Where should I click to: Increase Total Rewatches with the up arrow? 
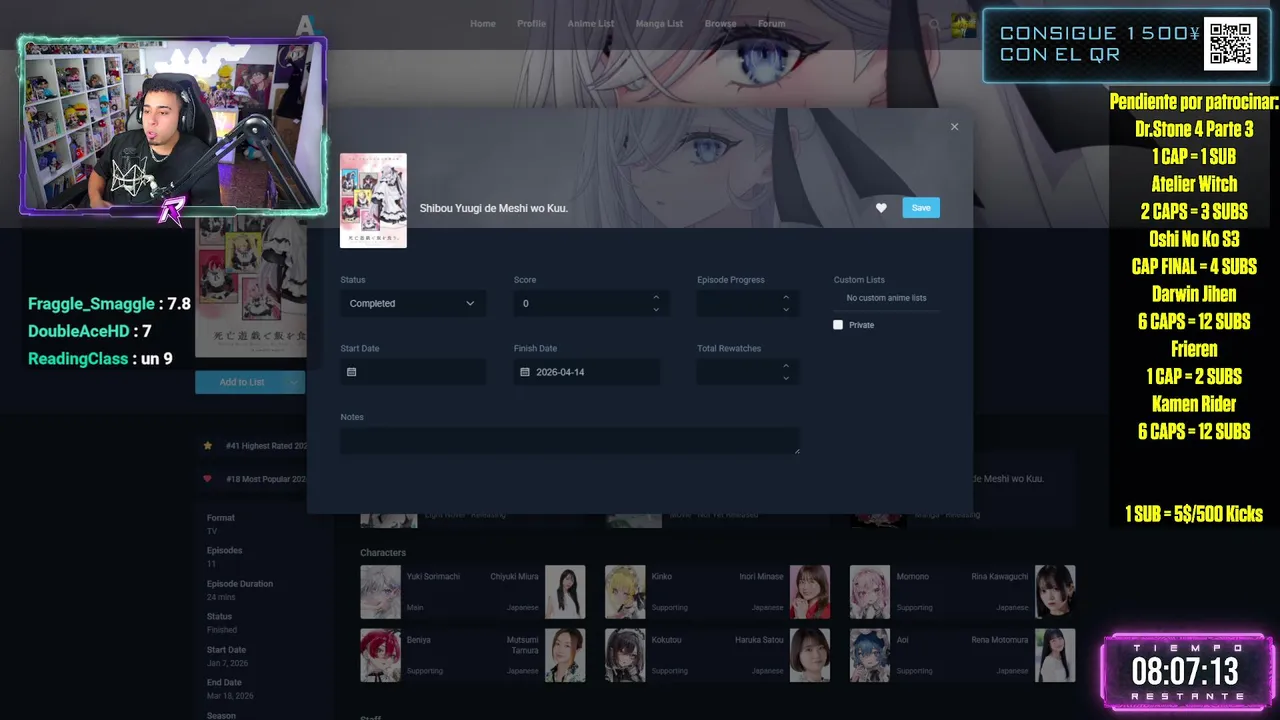tap(786, 366)
